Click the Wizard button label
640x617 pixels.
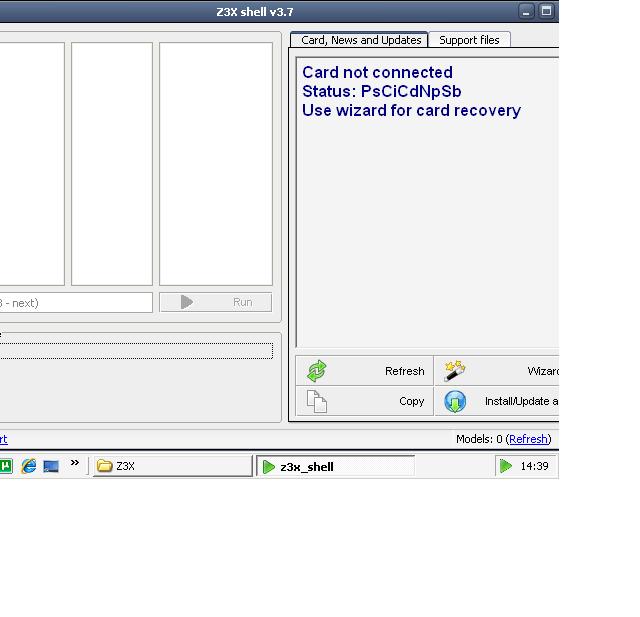tap(543, 371)
